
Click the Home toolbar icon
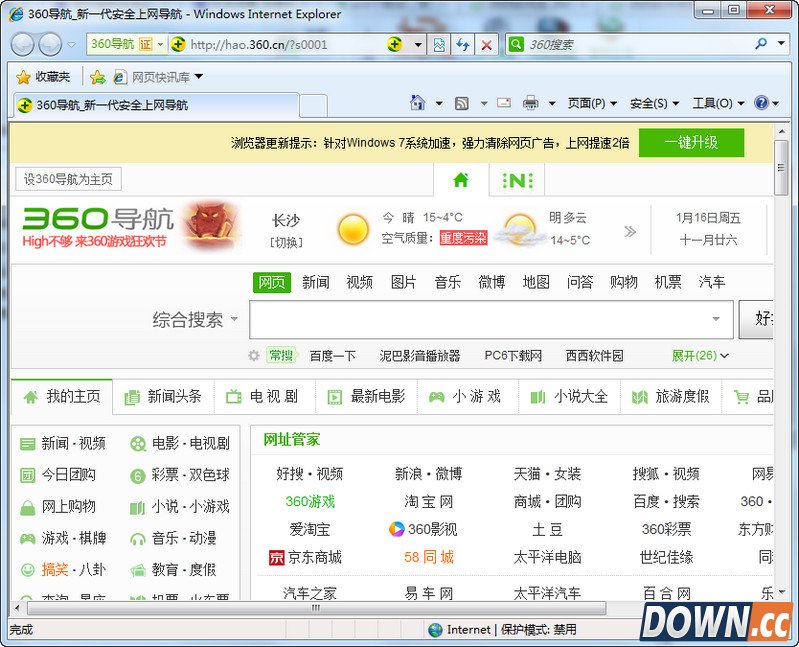[417, 103]
